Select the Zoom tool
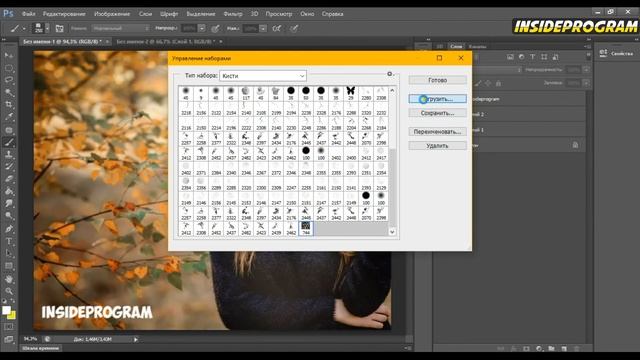 pyautogui.click(x=9, y=291)
